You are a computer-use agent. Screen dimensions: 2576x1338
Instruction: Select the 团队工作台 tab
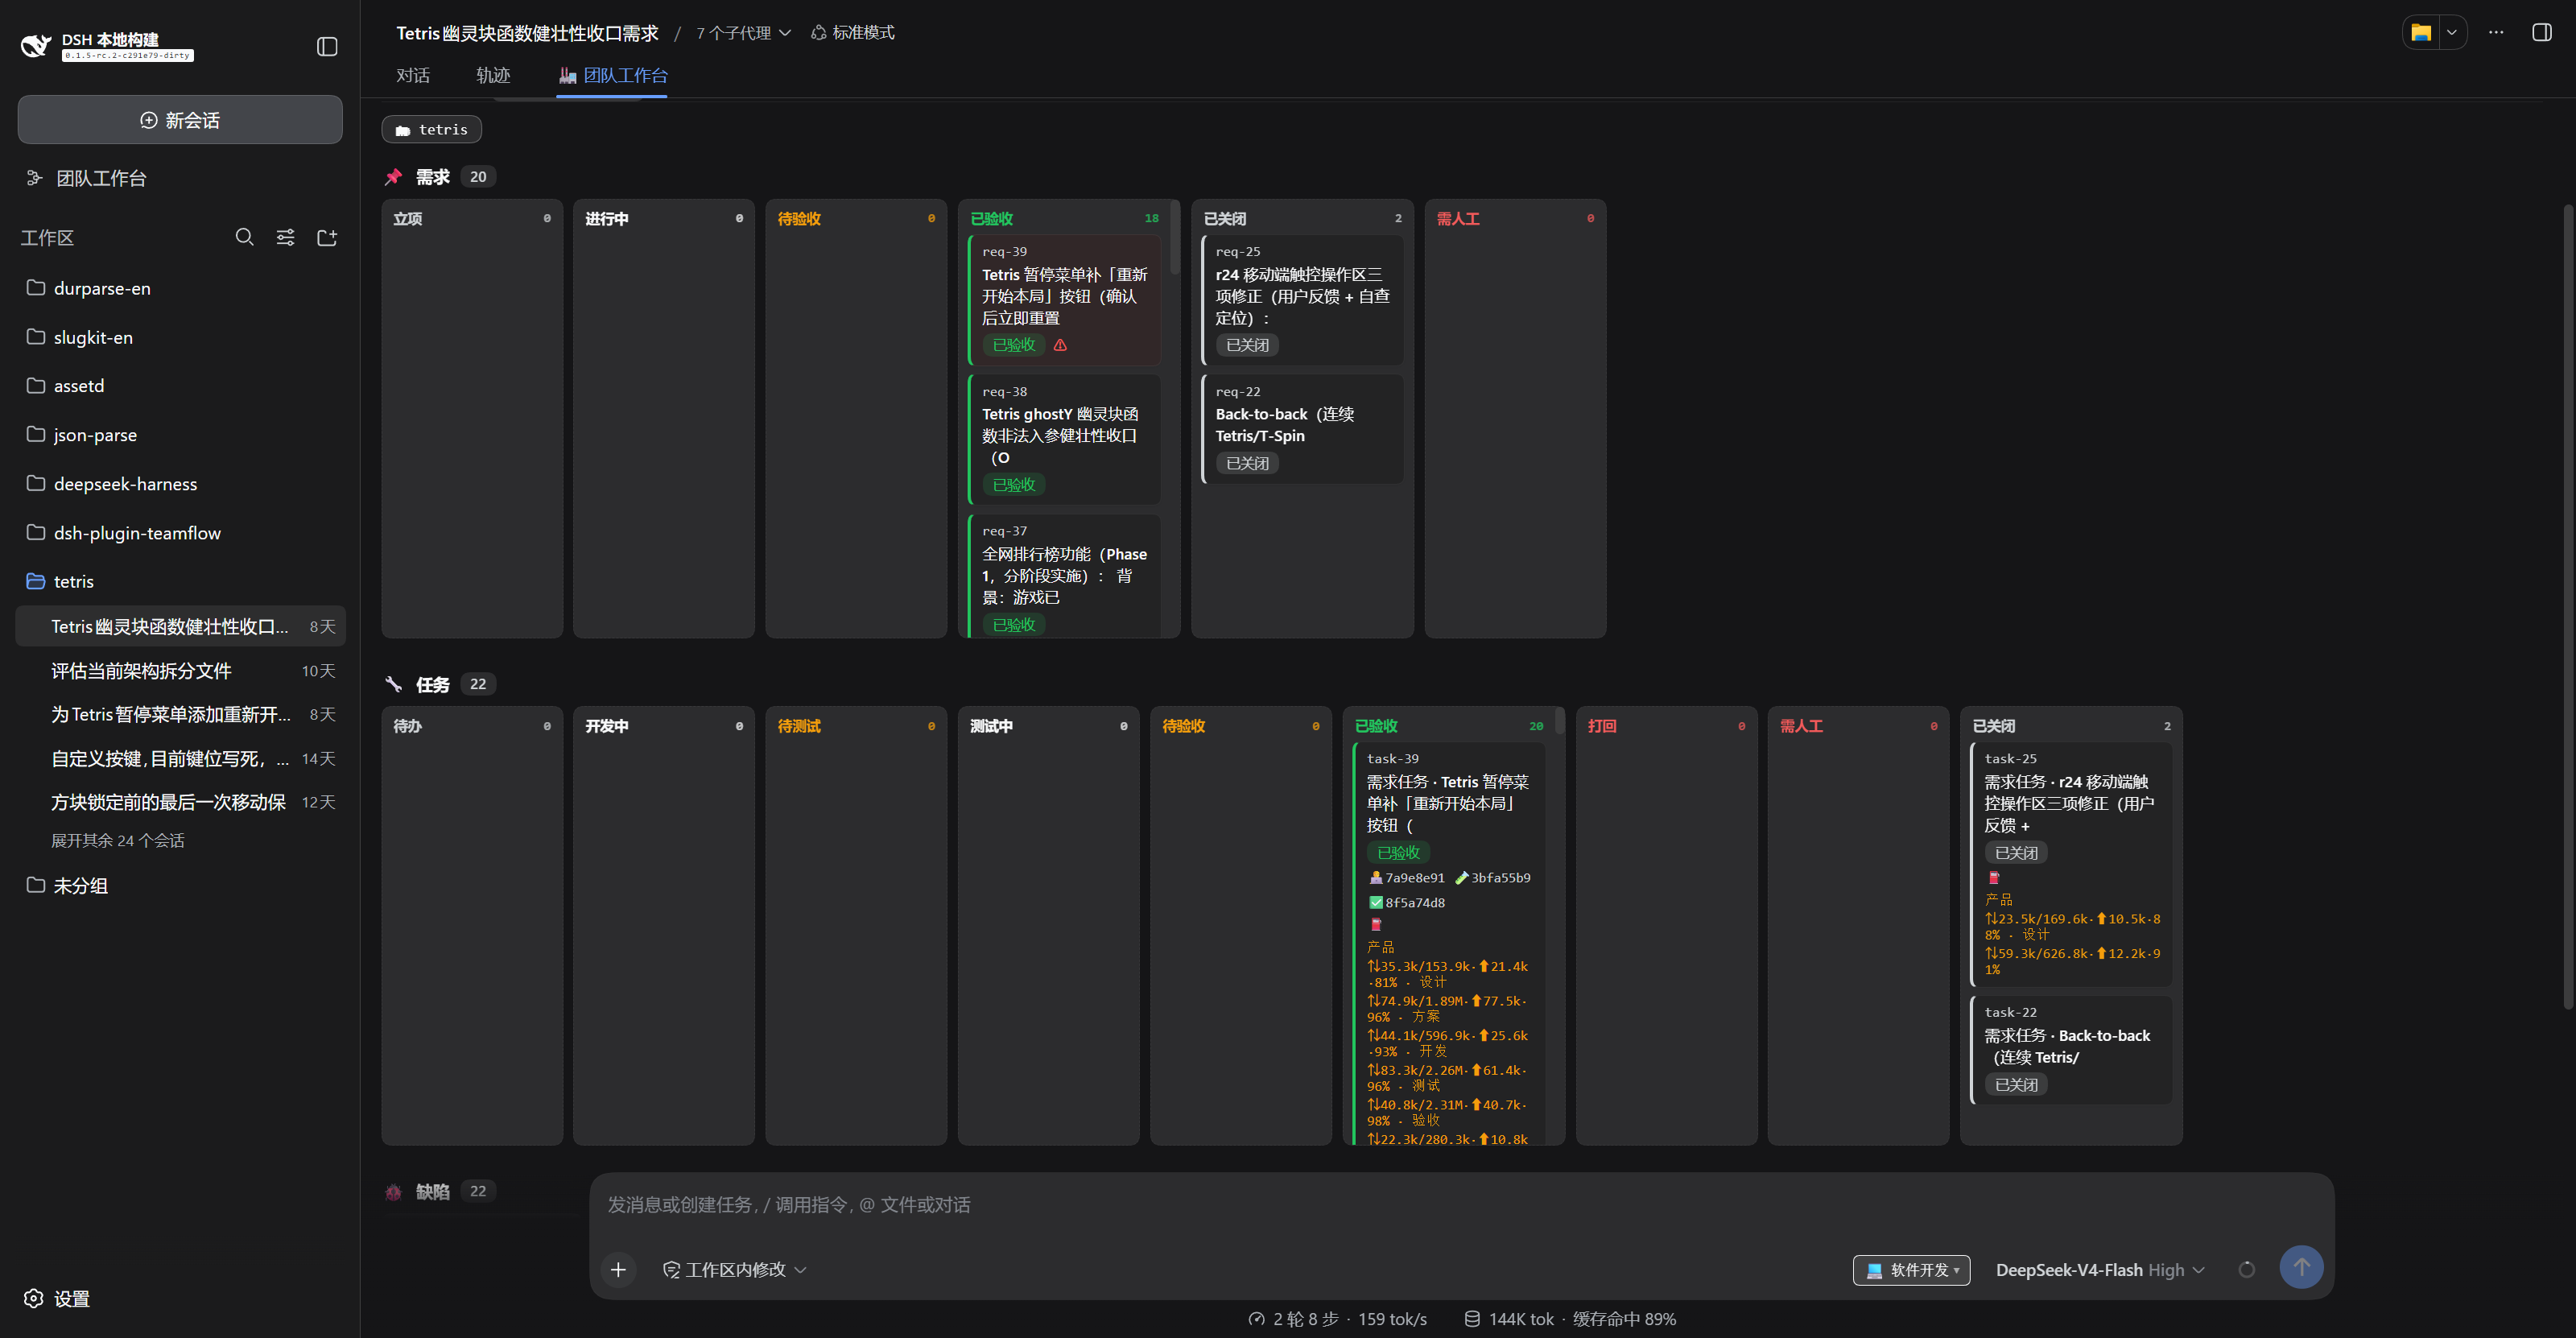click(612, 75)
